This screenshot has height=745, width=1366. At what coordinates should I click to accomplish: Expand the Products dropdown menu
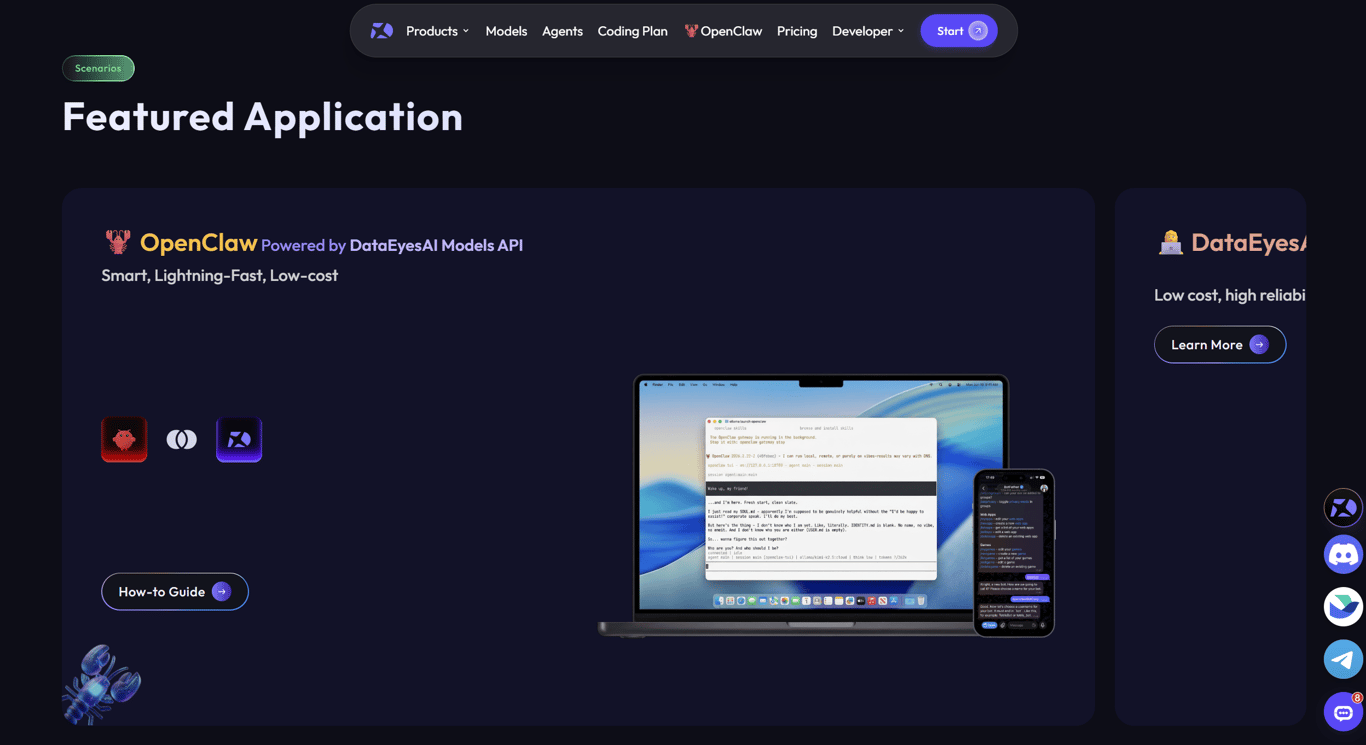437,31
